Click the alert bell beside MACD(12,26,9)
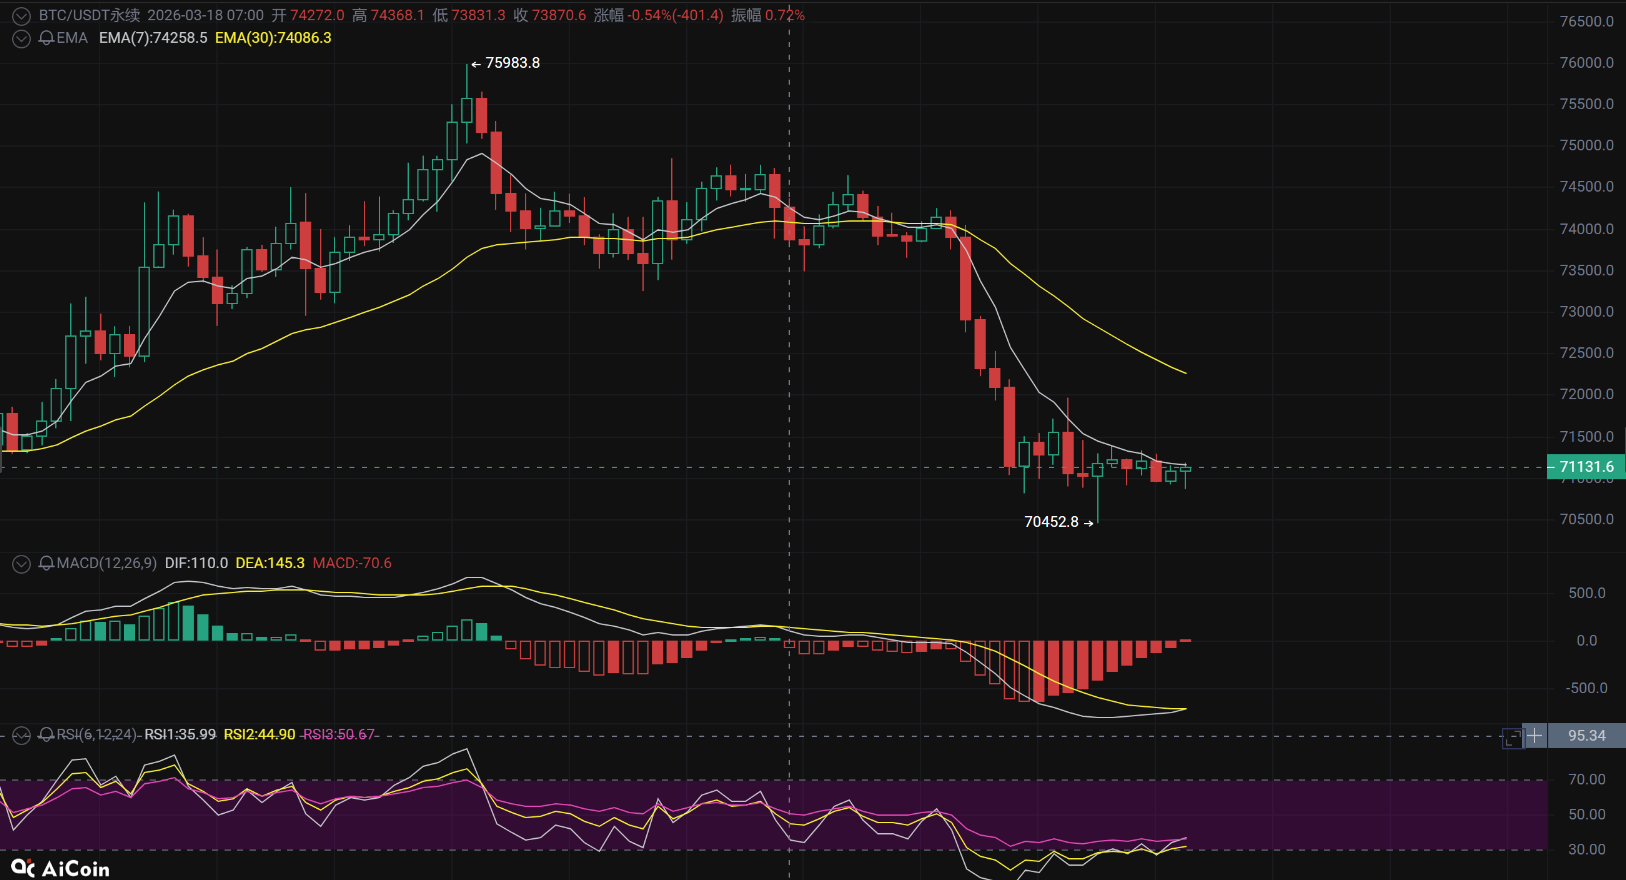1626x880 pixels. point(46,564)
